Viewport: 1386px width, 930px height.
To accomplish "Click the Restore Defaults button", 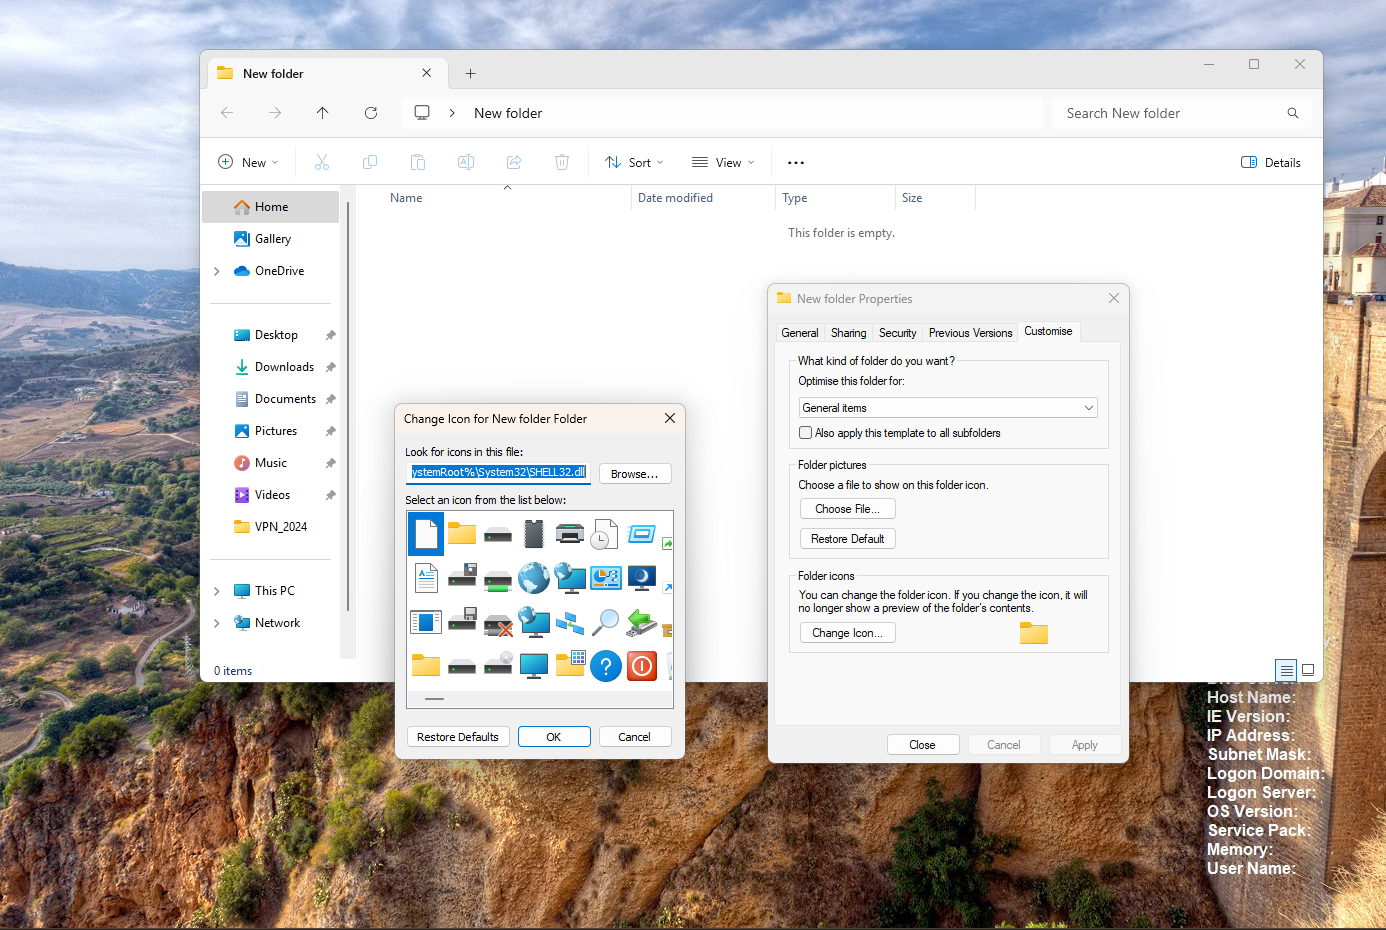I will pos(458,737).
